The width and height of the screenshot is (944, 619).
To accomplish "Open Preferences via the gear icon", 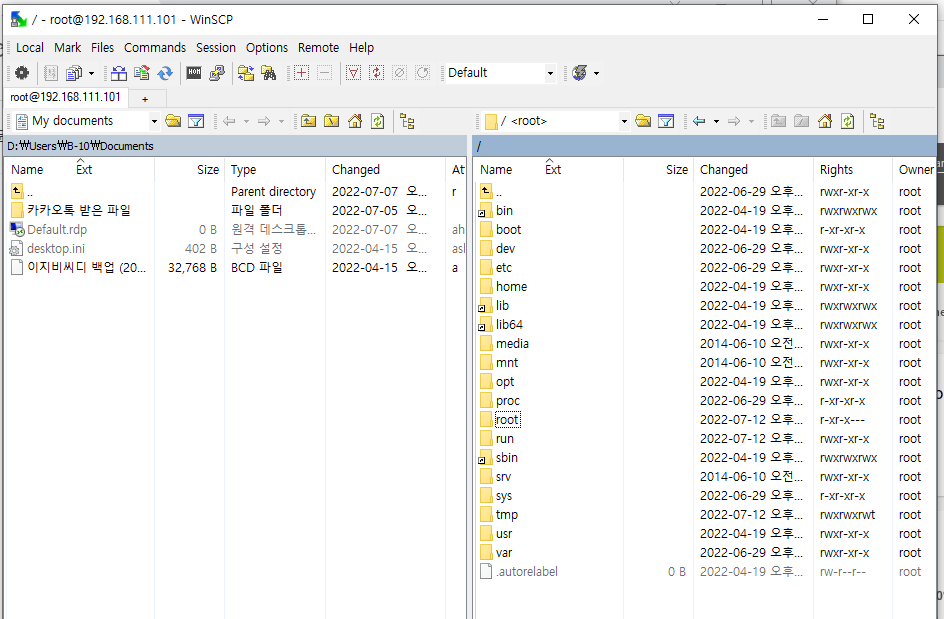I will coord(22,73).
